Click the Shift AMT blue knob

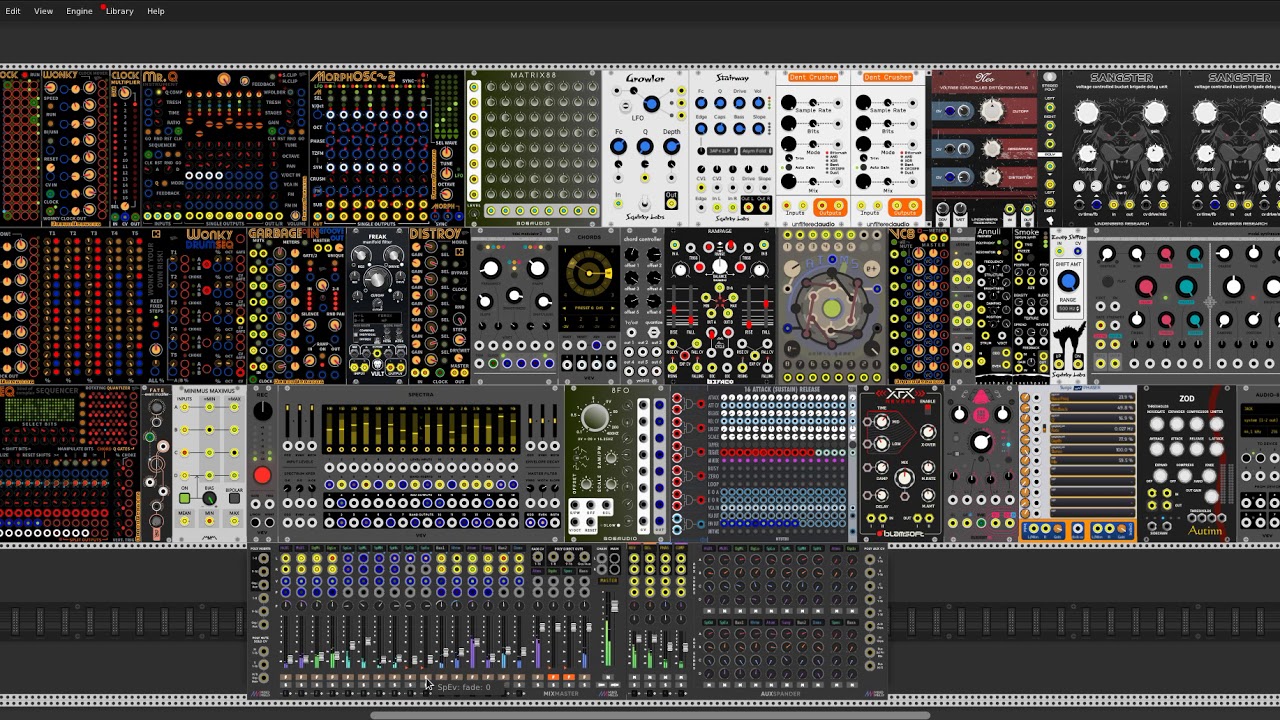coord(1068,282)
